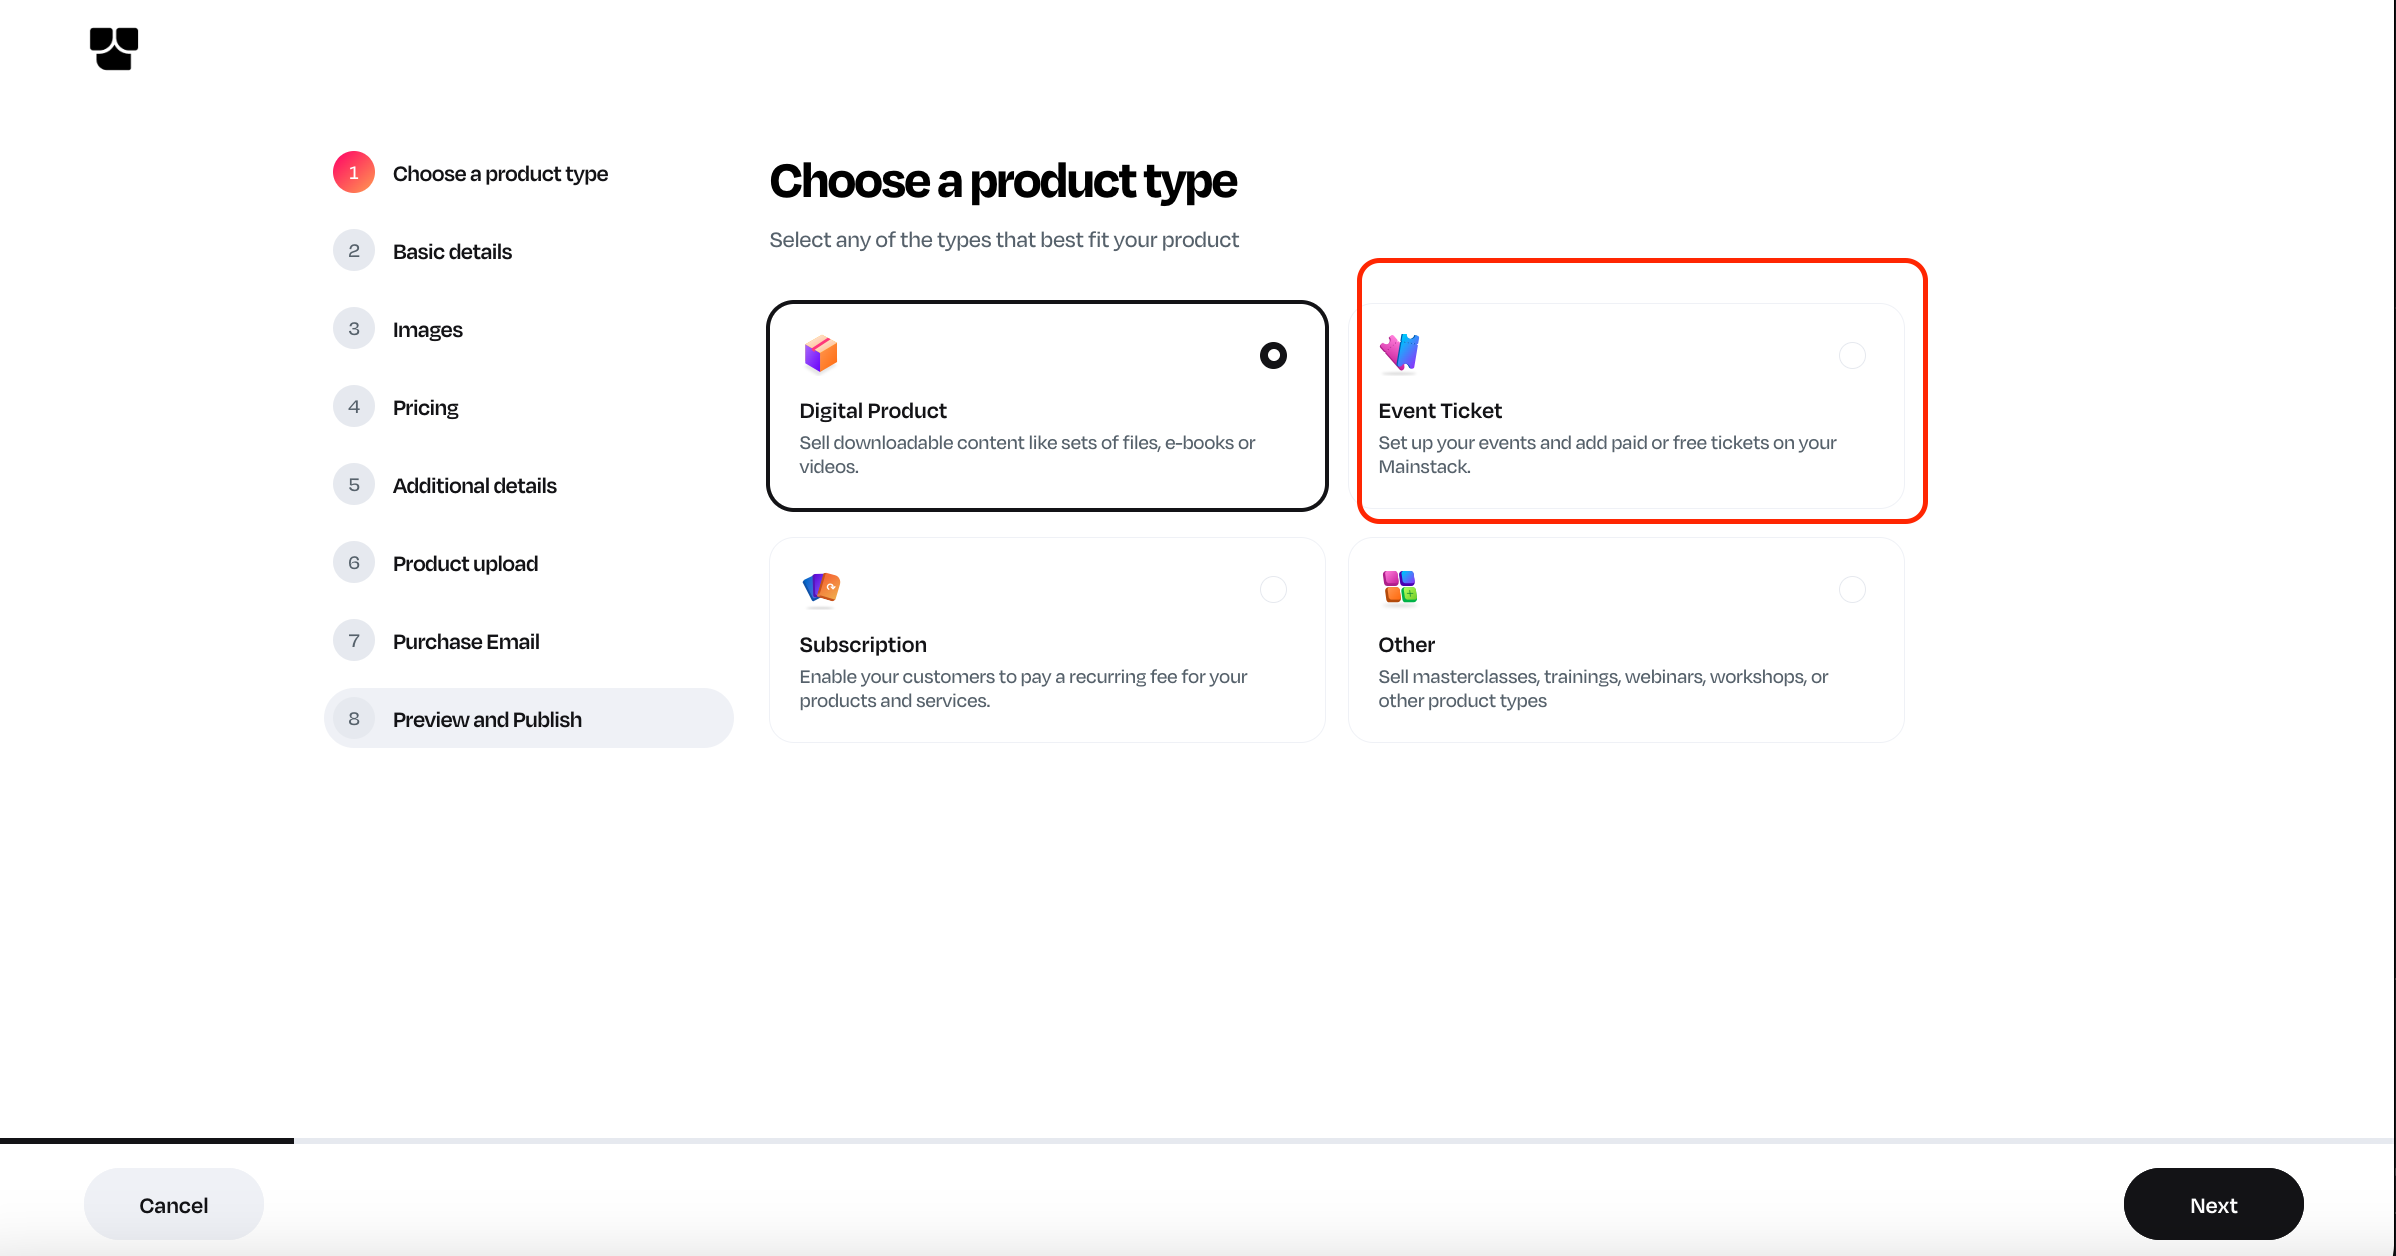The height and width of the screenshot is (1256, 2396).
Task: Open the Images step
Action: (427, 329)
